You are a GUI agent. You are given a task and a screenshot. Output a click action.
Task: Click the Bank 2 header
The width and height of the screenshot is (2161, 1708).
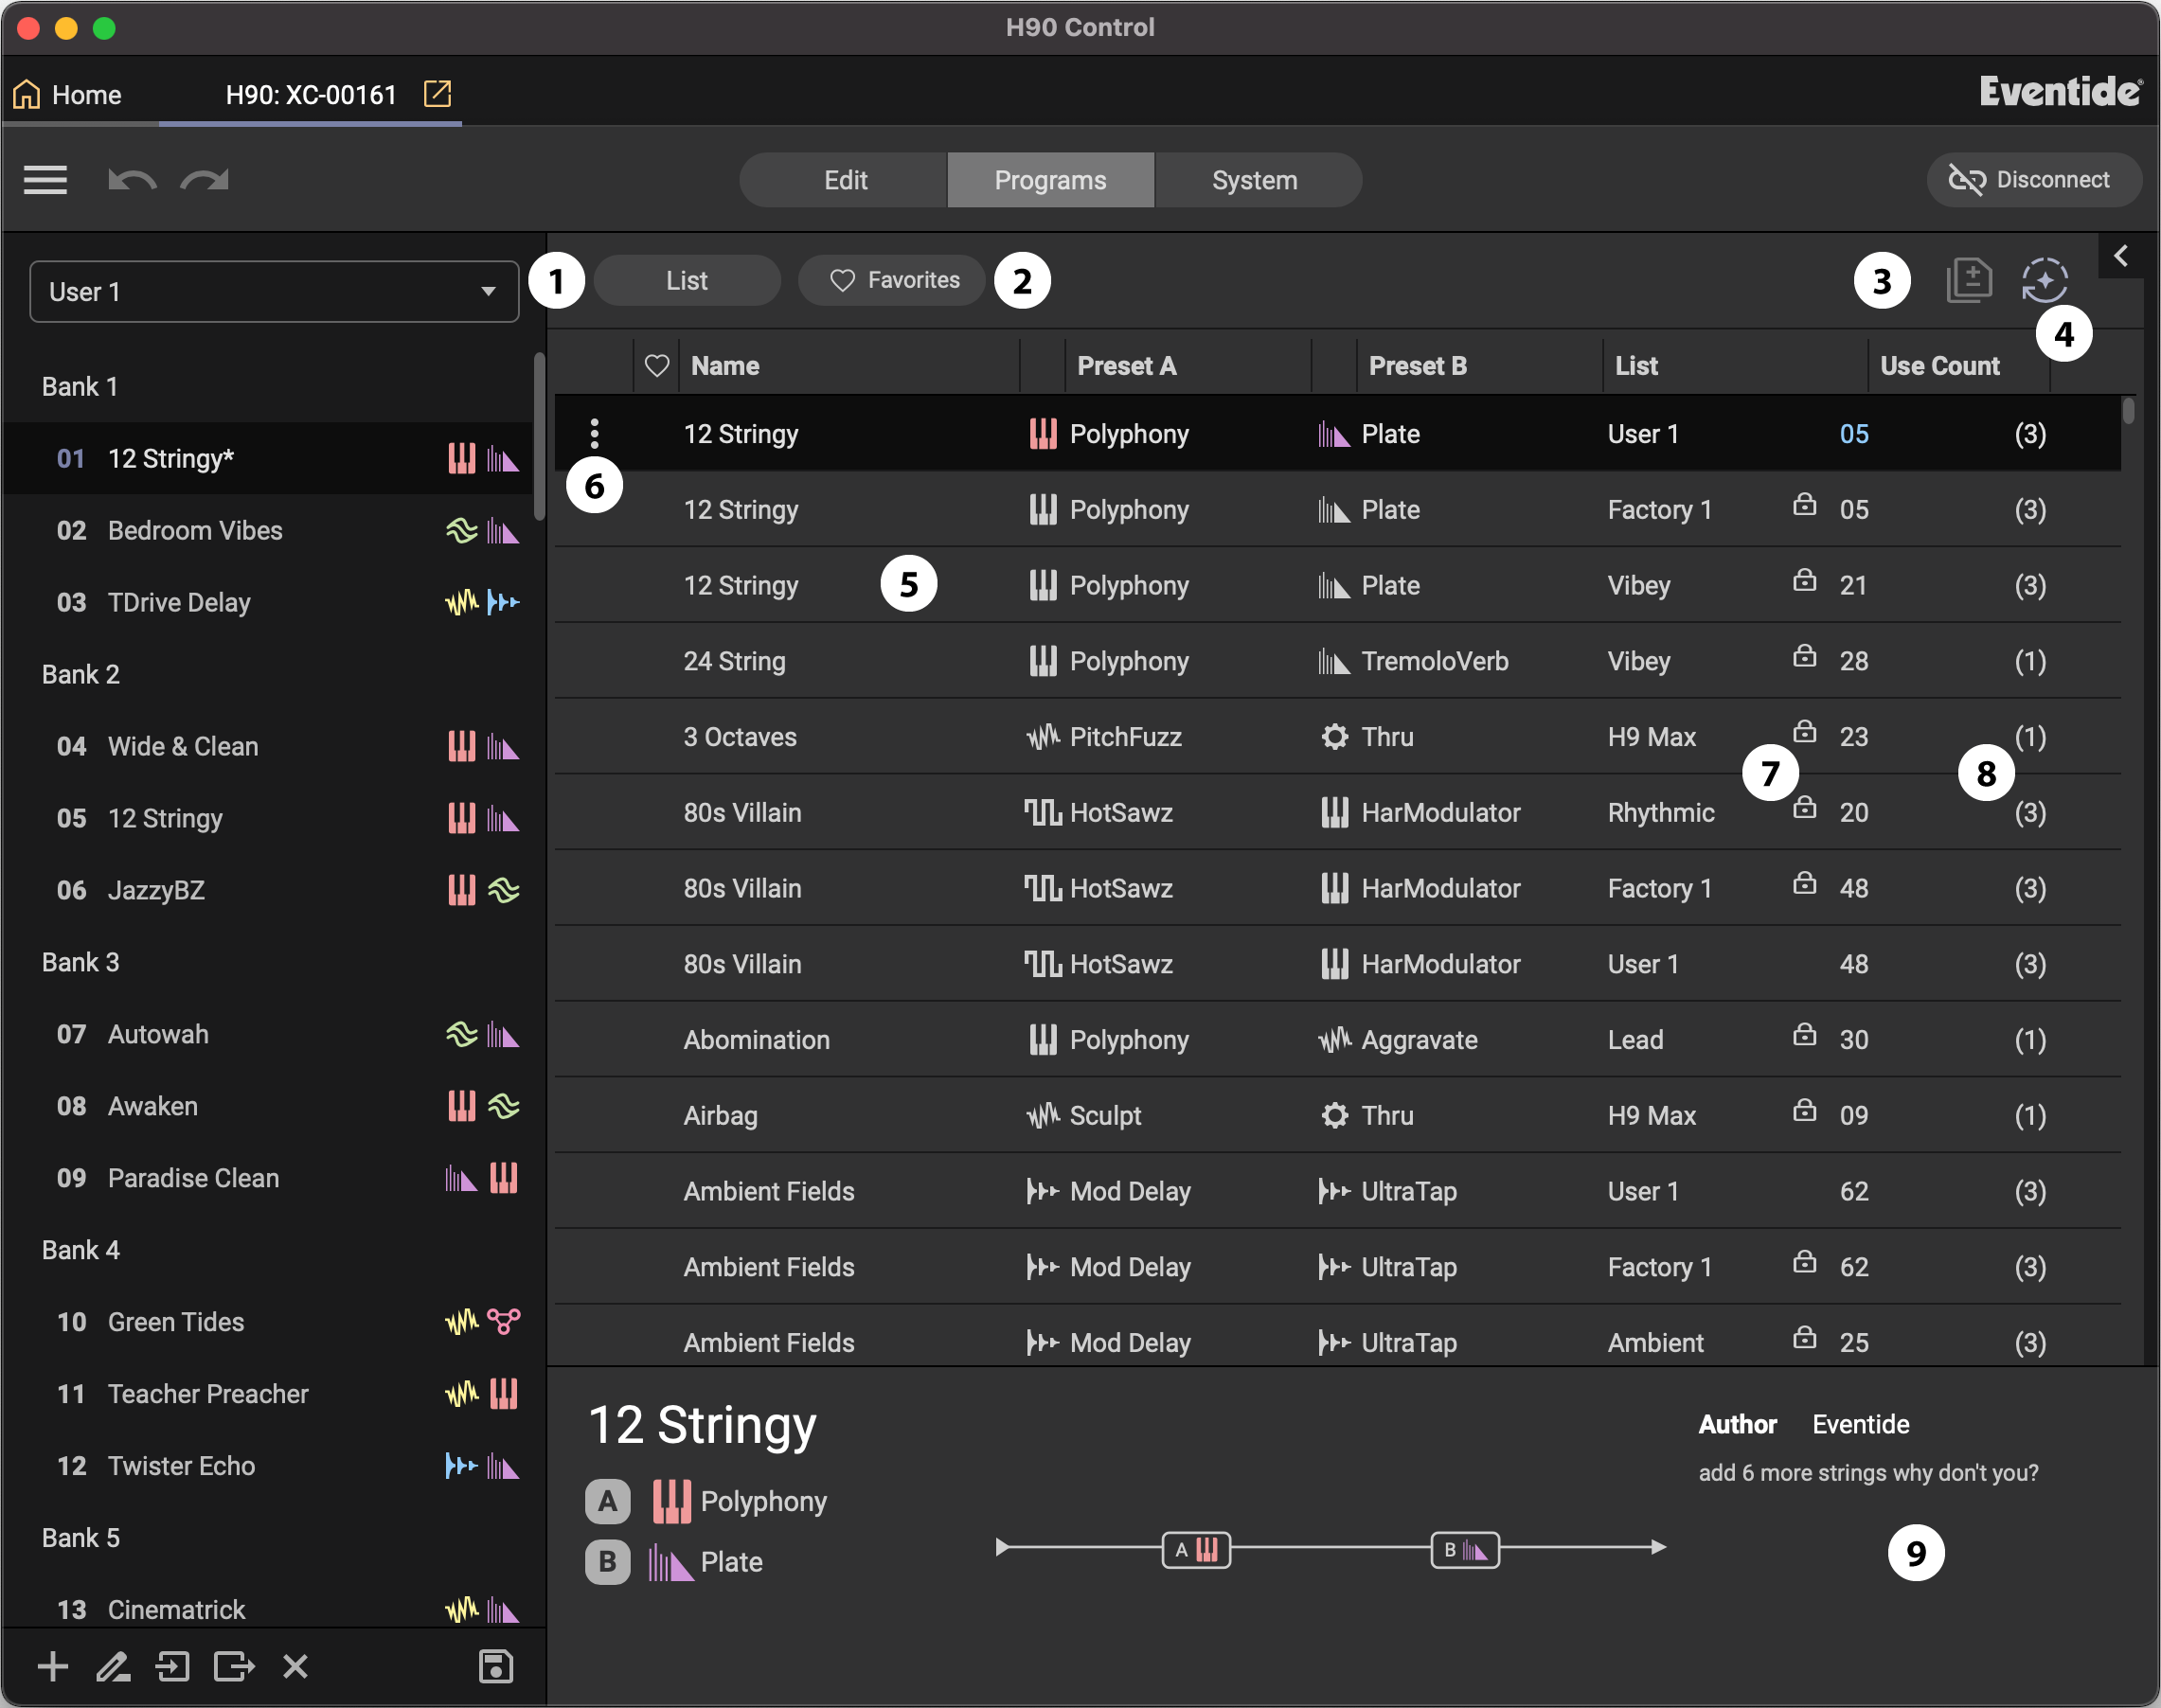pyautogui.click(x=80, y=674)
